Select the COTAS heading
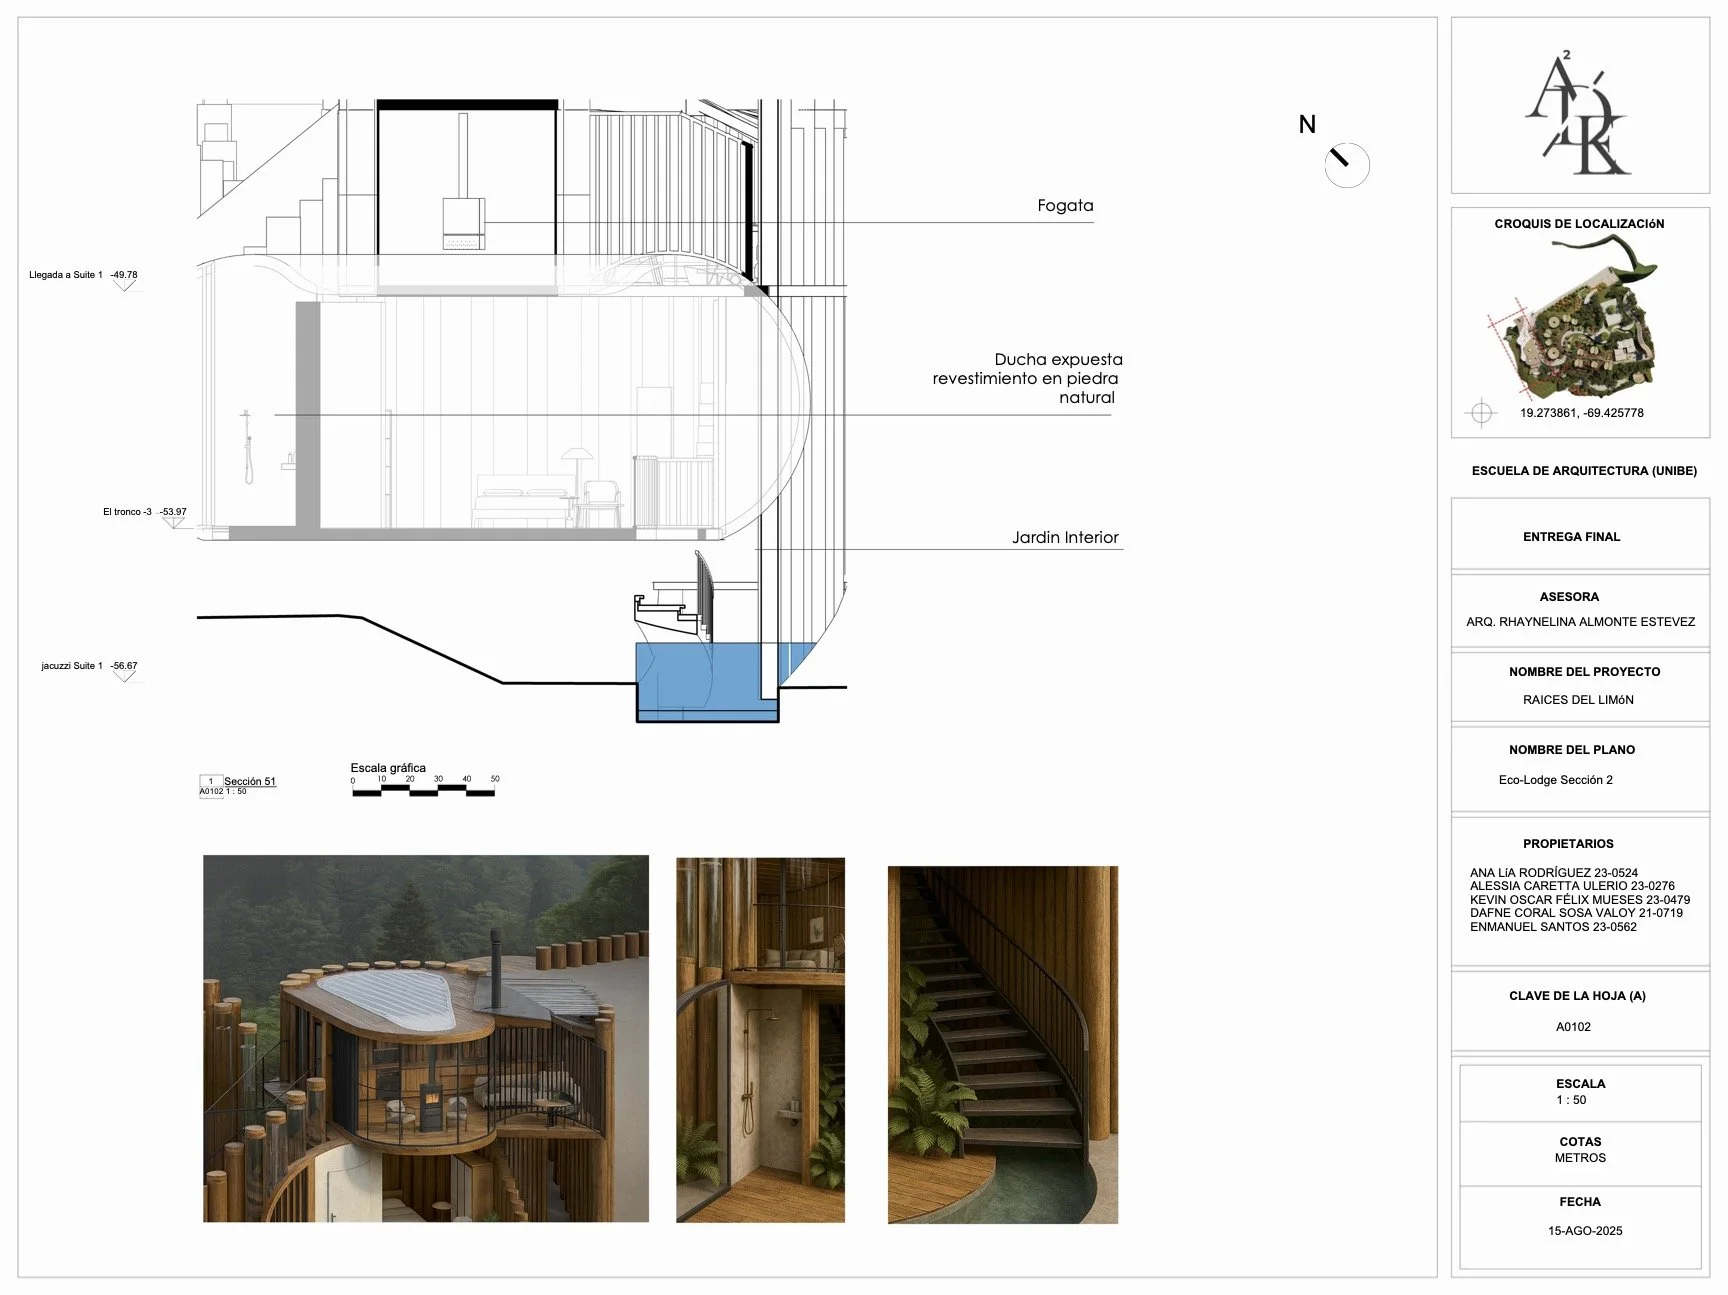This screenshot has height=1295, width=1728. (1580, 1142)
